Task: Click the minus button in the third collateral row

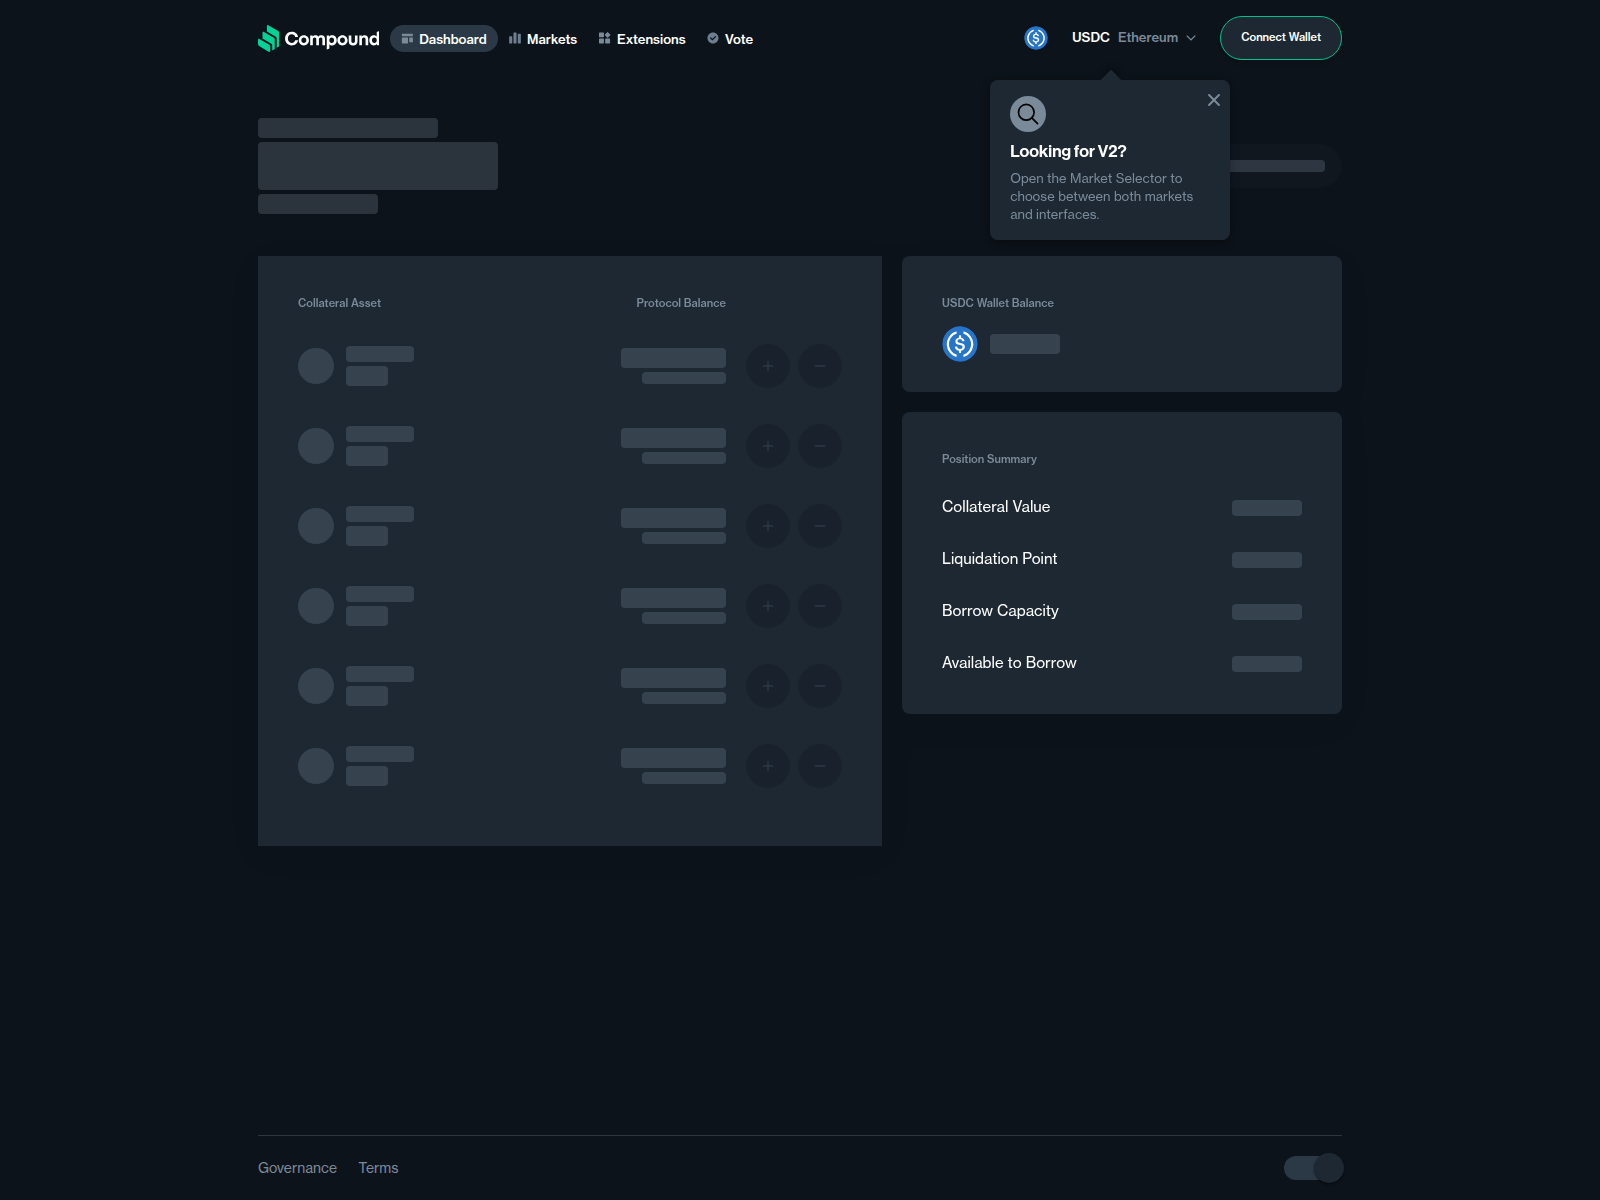Action: point(820,526)
